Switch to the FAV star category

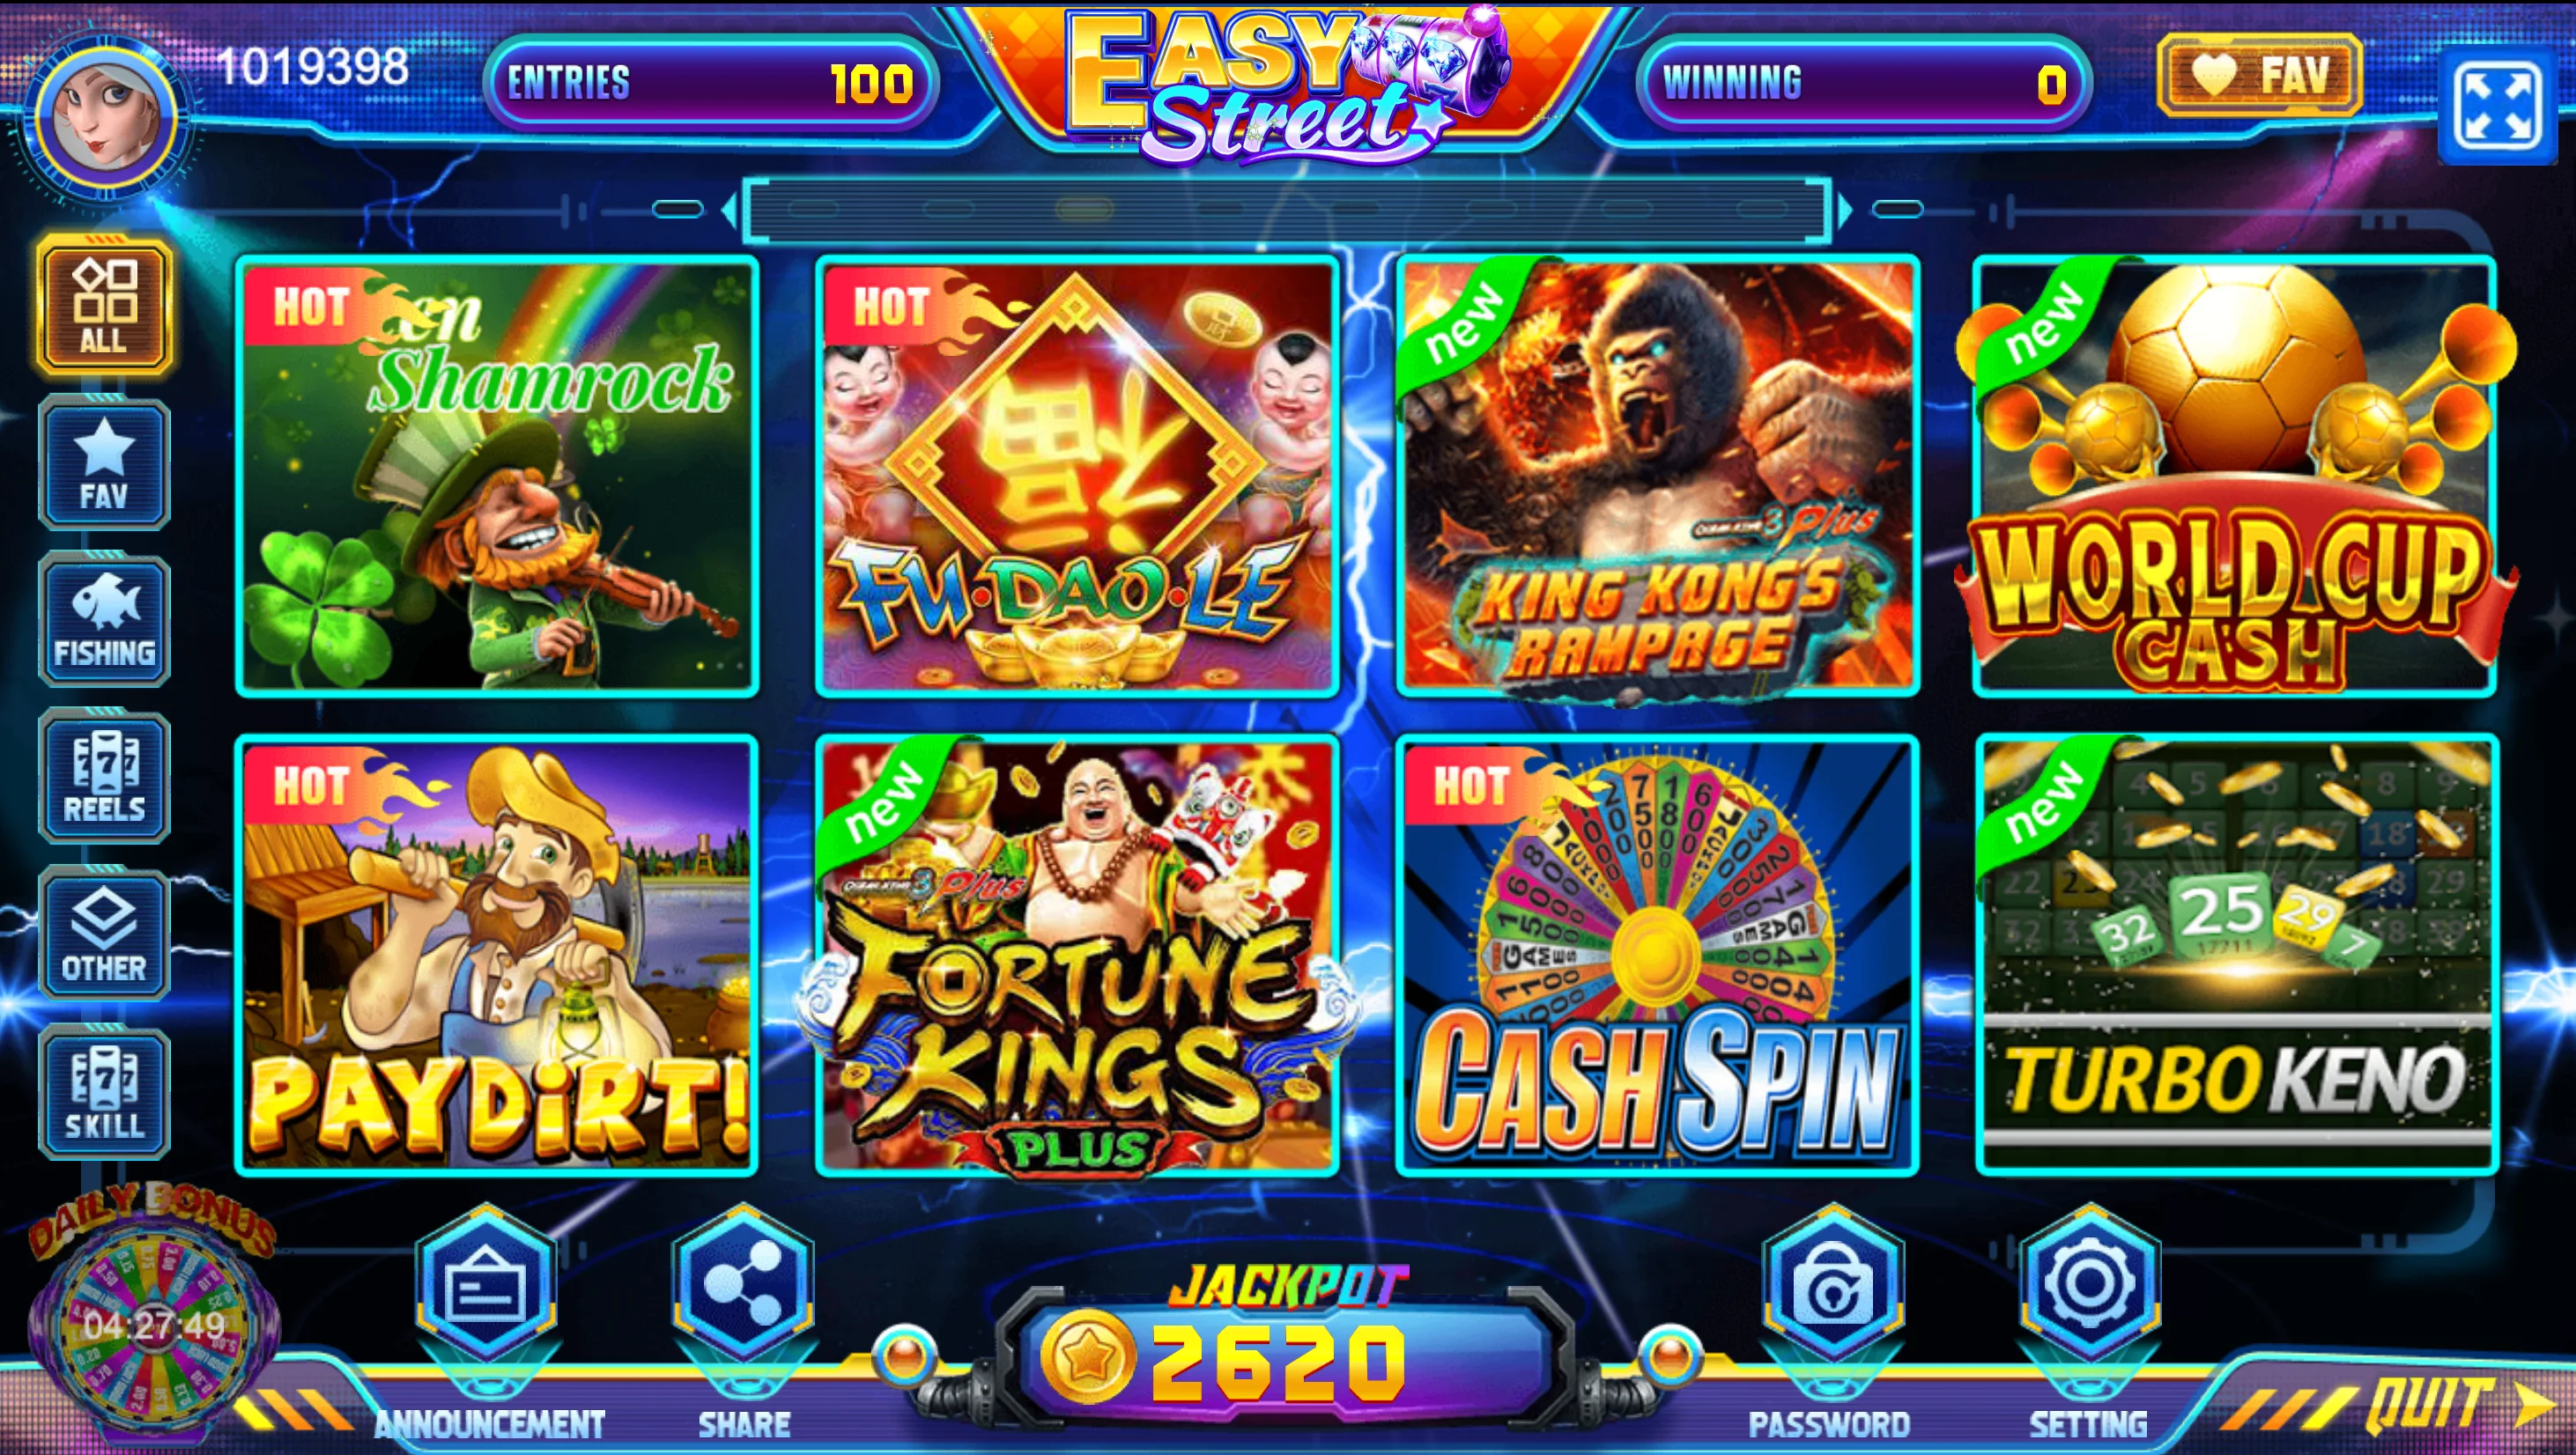[104, 464]
